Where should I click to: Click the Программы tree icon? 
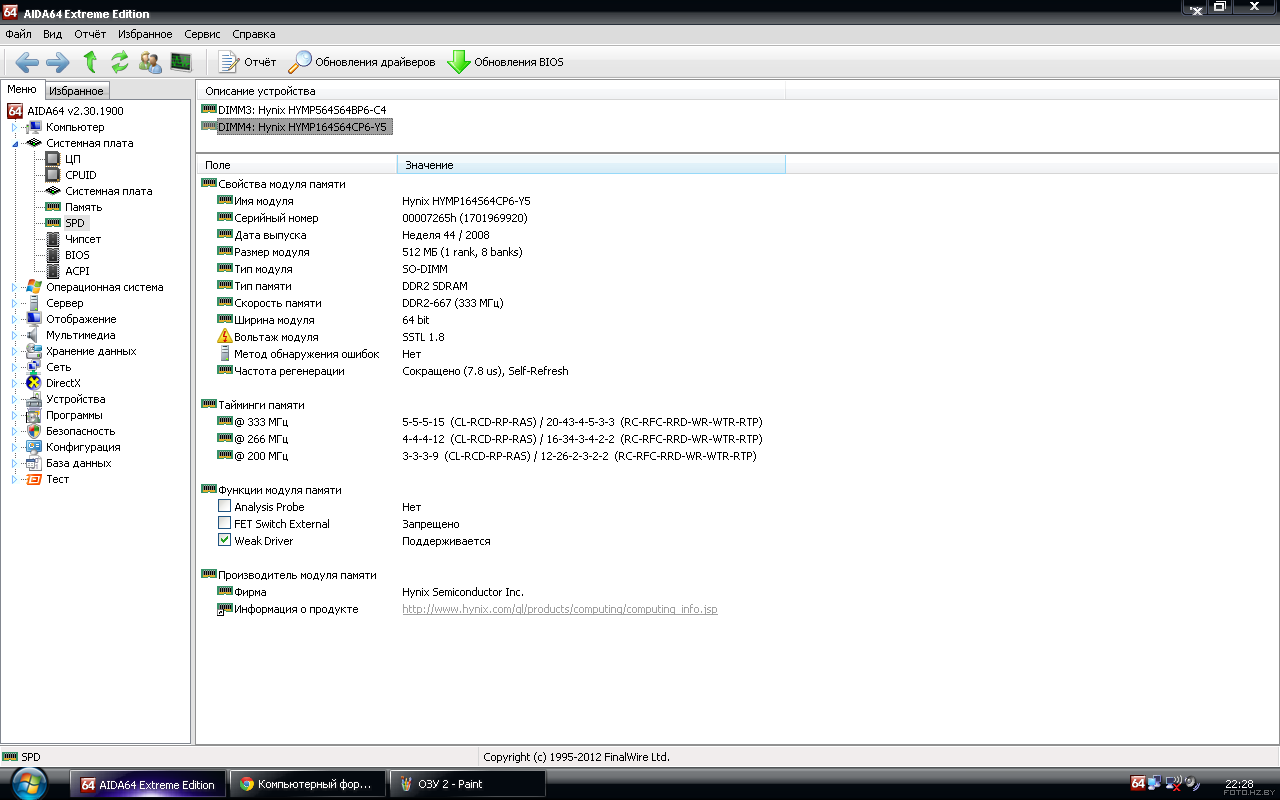34,415
